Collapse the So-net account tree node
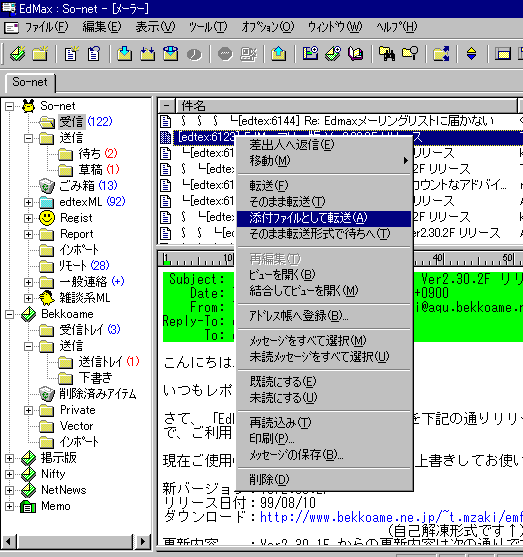Image resolution: width=523 pixels, height=557 pixels. pyautogui.click(x=10, y=106)
